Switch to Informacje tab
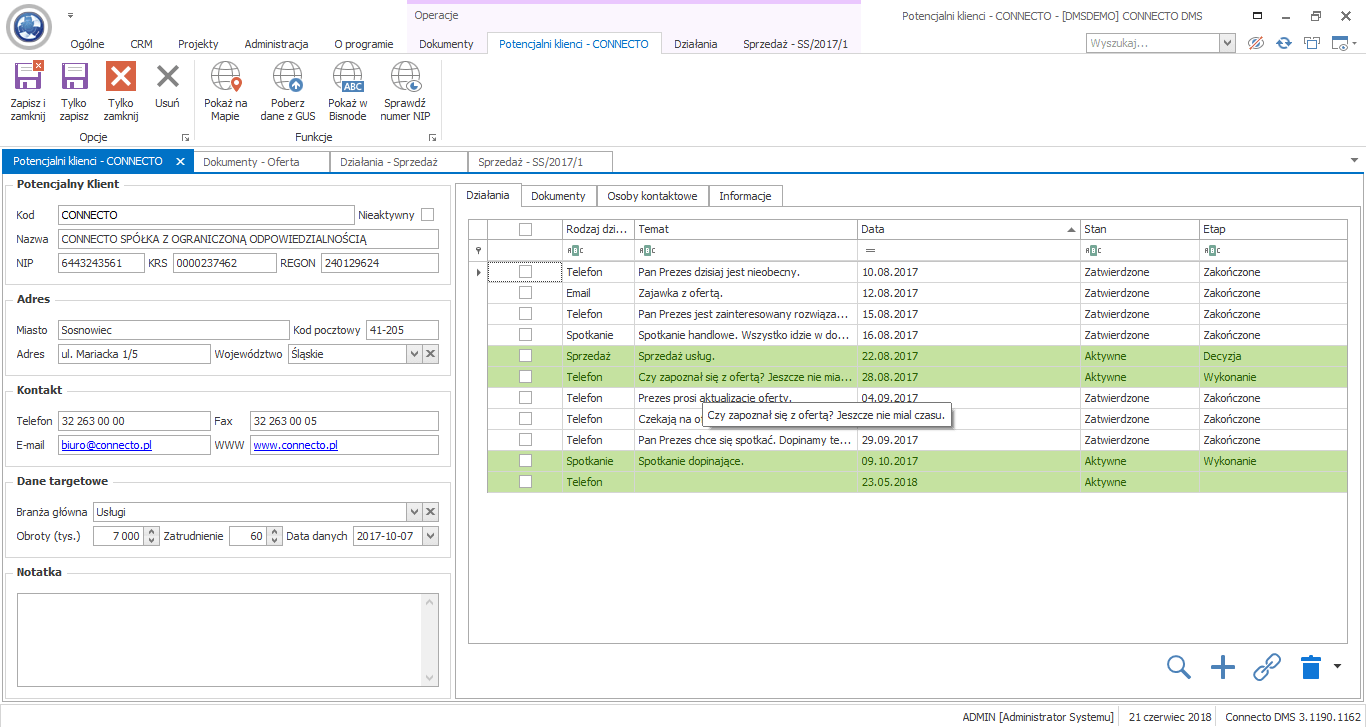 [745, 196]
